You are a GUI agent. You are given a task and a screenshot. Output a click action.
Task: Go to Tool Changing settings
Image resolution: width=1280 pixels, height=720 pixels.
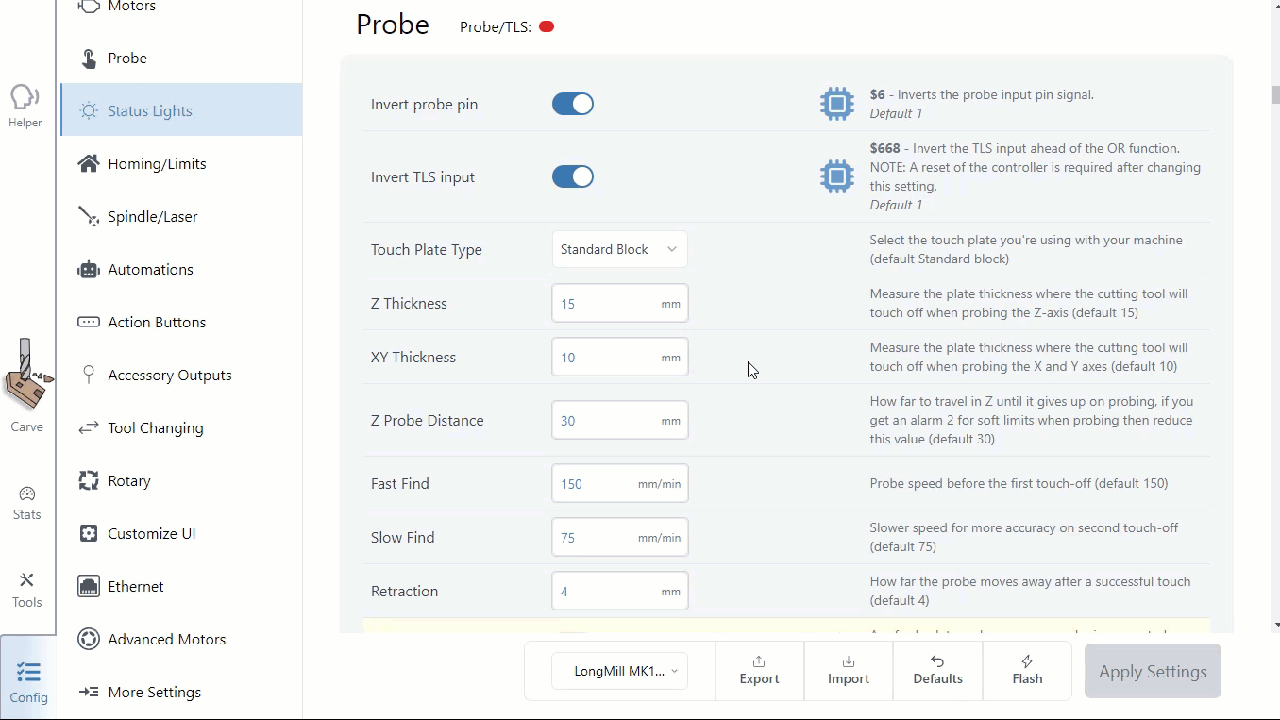(x=155, y=428)
